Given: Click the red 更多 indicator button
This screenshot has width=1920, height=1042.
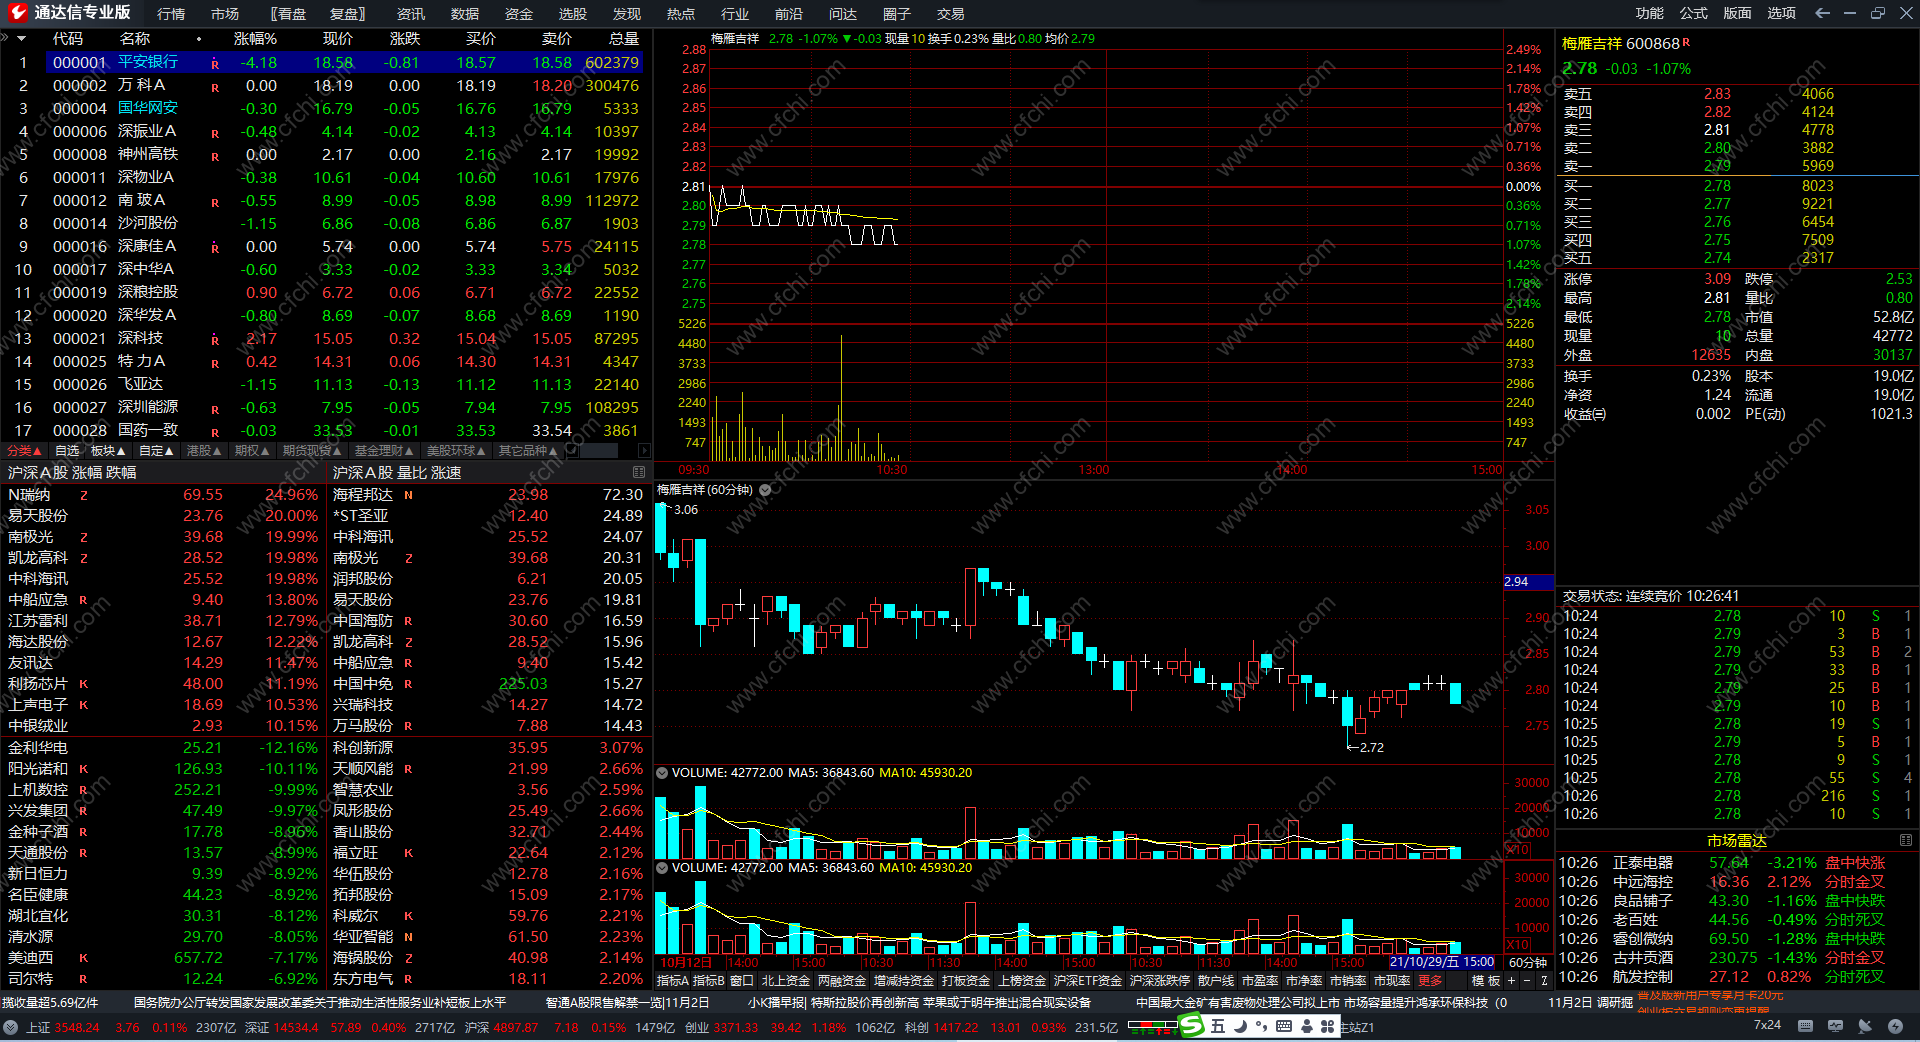Looking at the screenshot, I should [1431, 981].
